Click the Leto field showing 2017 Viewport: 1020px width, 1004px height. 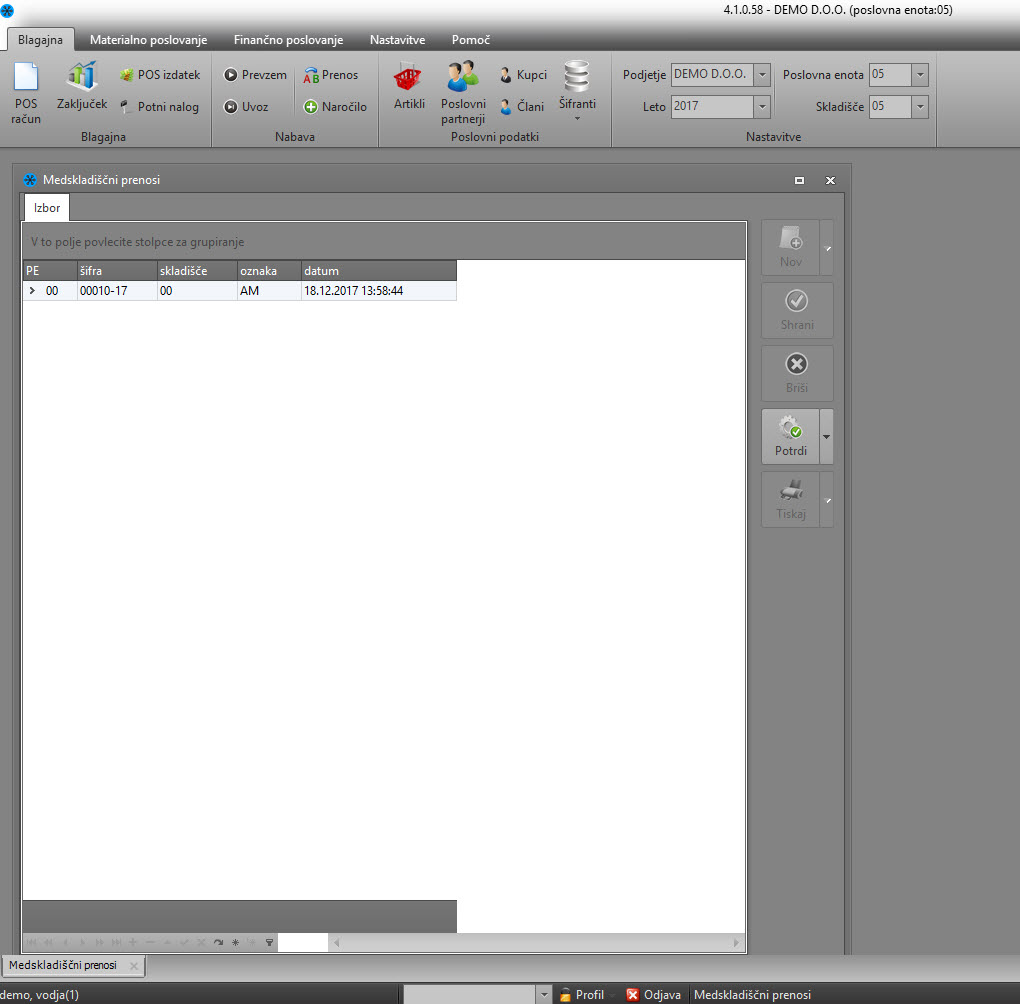point(713,107)
